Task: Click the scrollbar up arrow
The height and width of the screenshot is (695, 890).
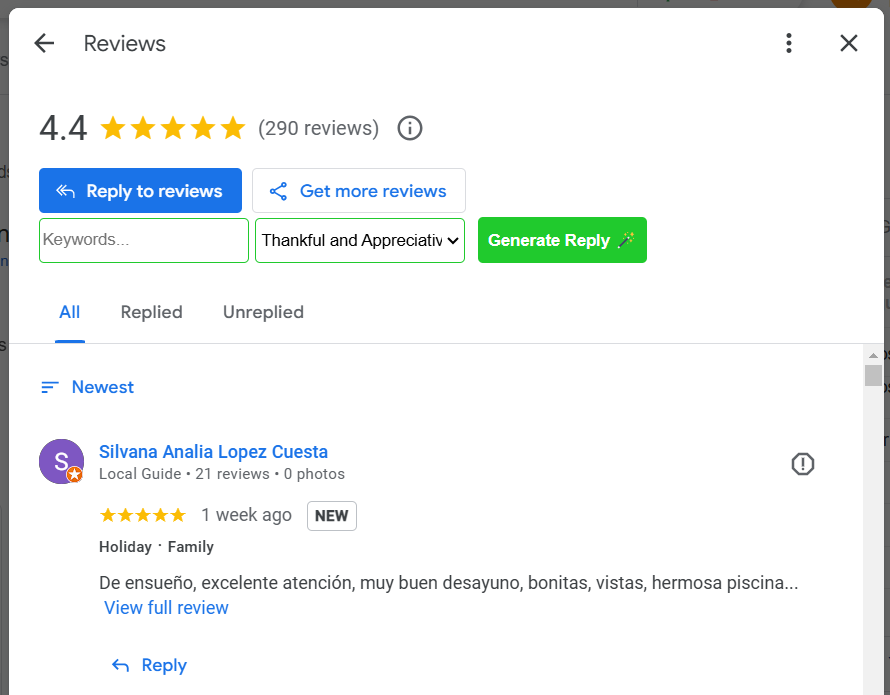Action: 873,354
